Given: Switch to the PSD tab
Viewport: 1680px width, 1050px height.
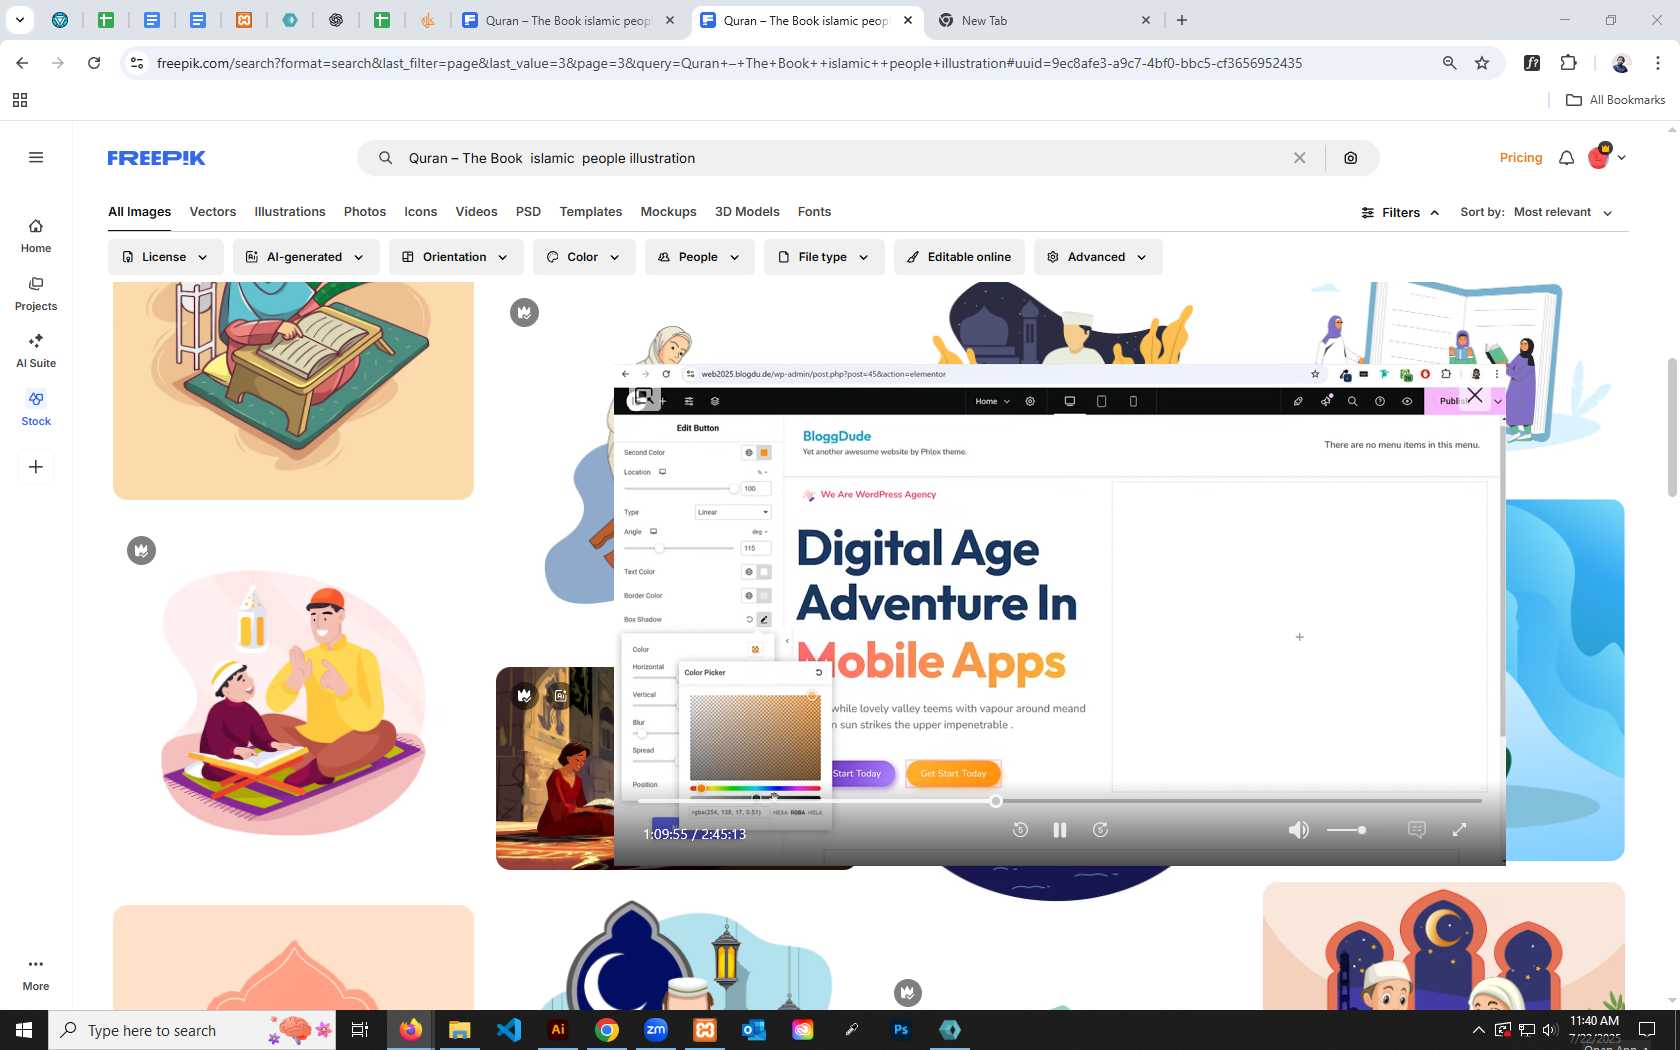Looking at the screenshot, I should pos(528,212).
